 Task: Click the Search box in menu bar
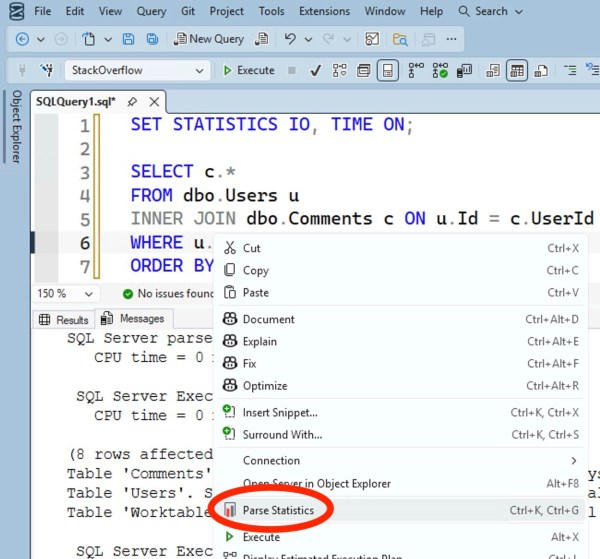[491, 11]
